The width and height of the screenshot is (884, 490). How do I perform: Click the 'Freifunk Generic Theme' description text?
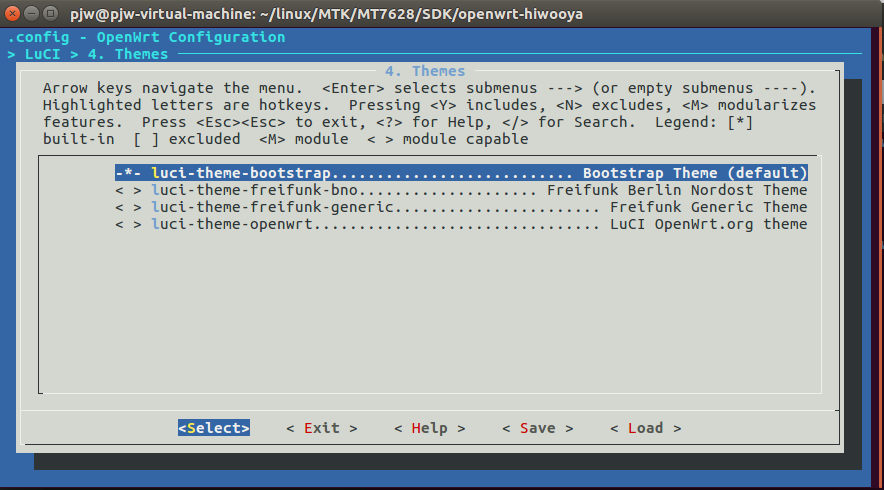[709, 207]
